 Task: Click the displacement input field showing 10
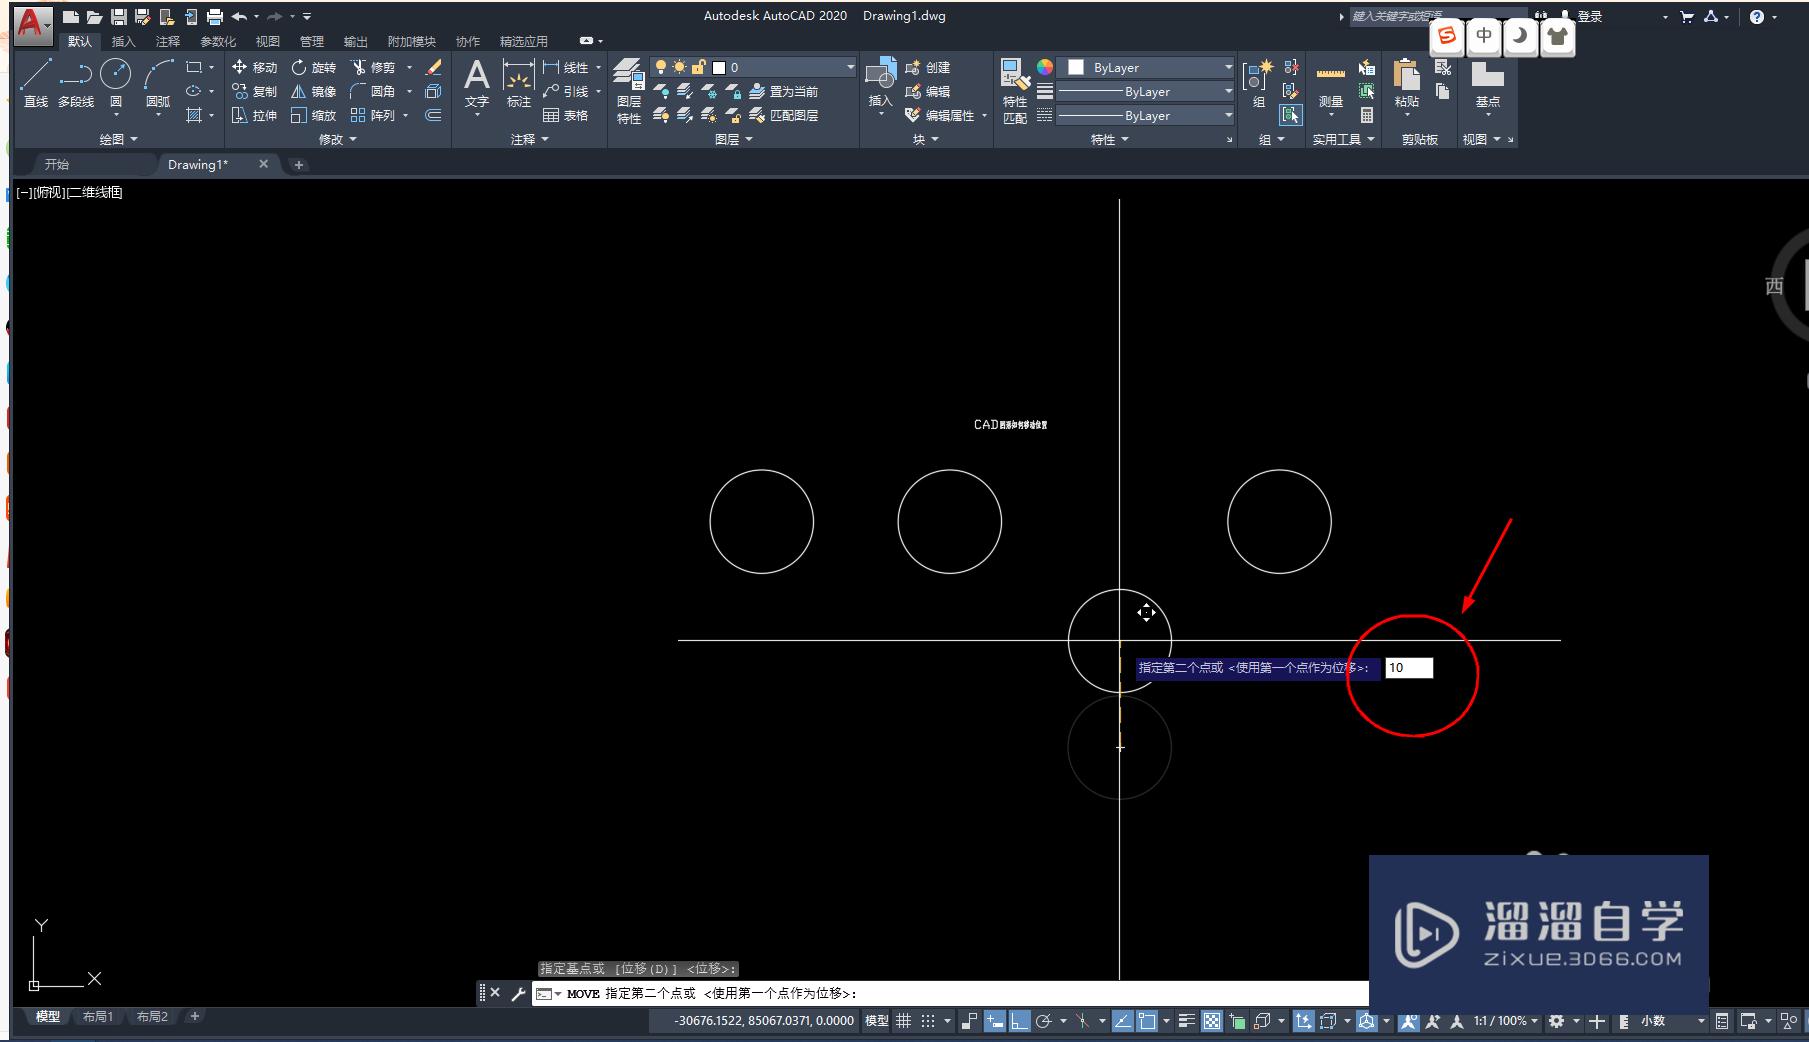[x=1409, y=668]
